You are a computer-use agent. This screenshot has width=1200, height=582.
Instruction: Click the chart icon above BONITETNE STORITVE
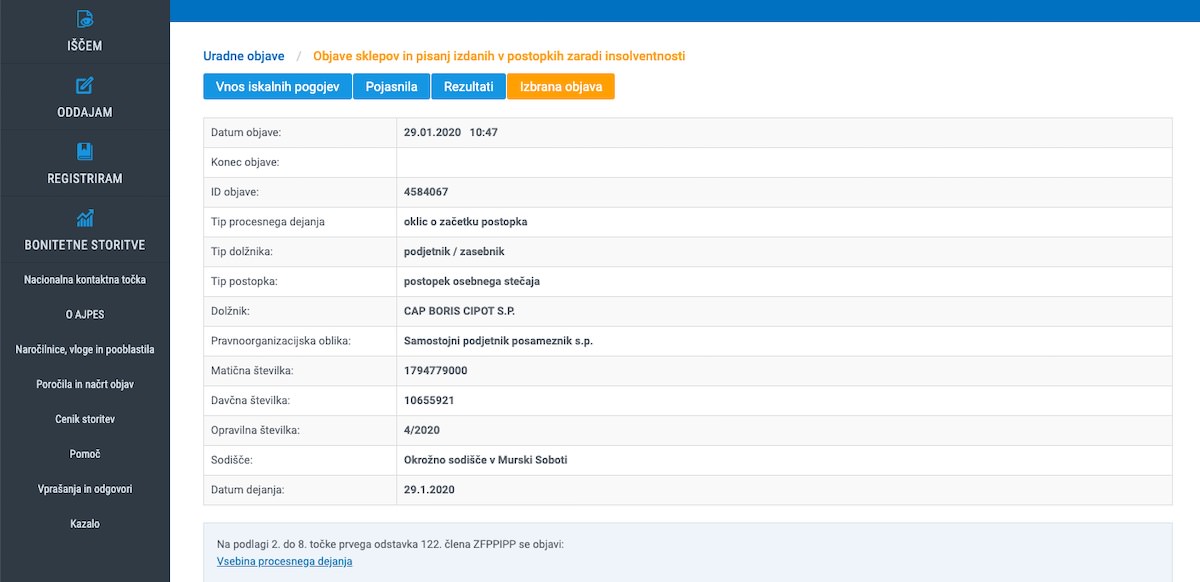[85, 218]
